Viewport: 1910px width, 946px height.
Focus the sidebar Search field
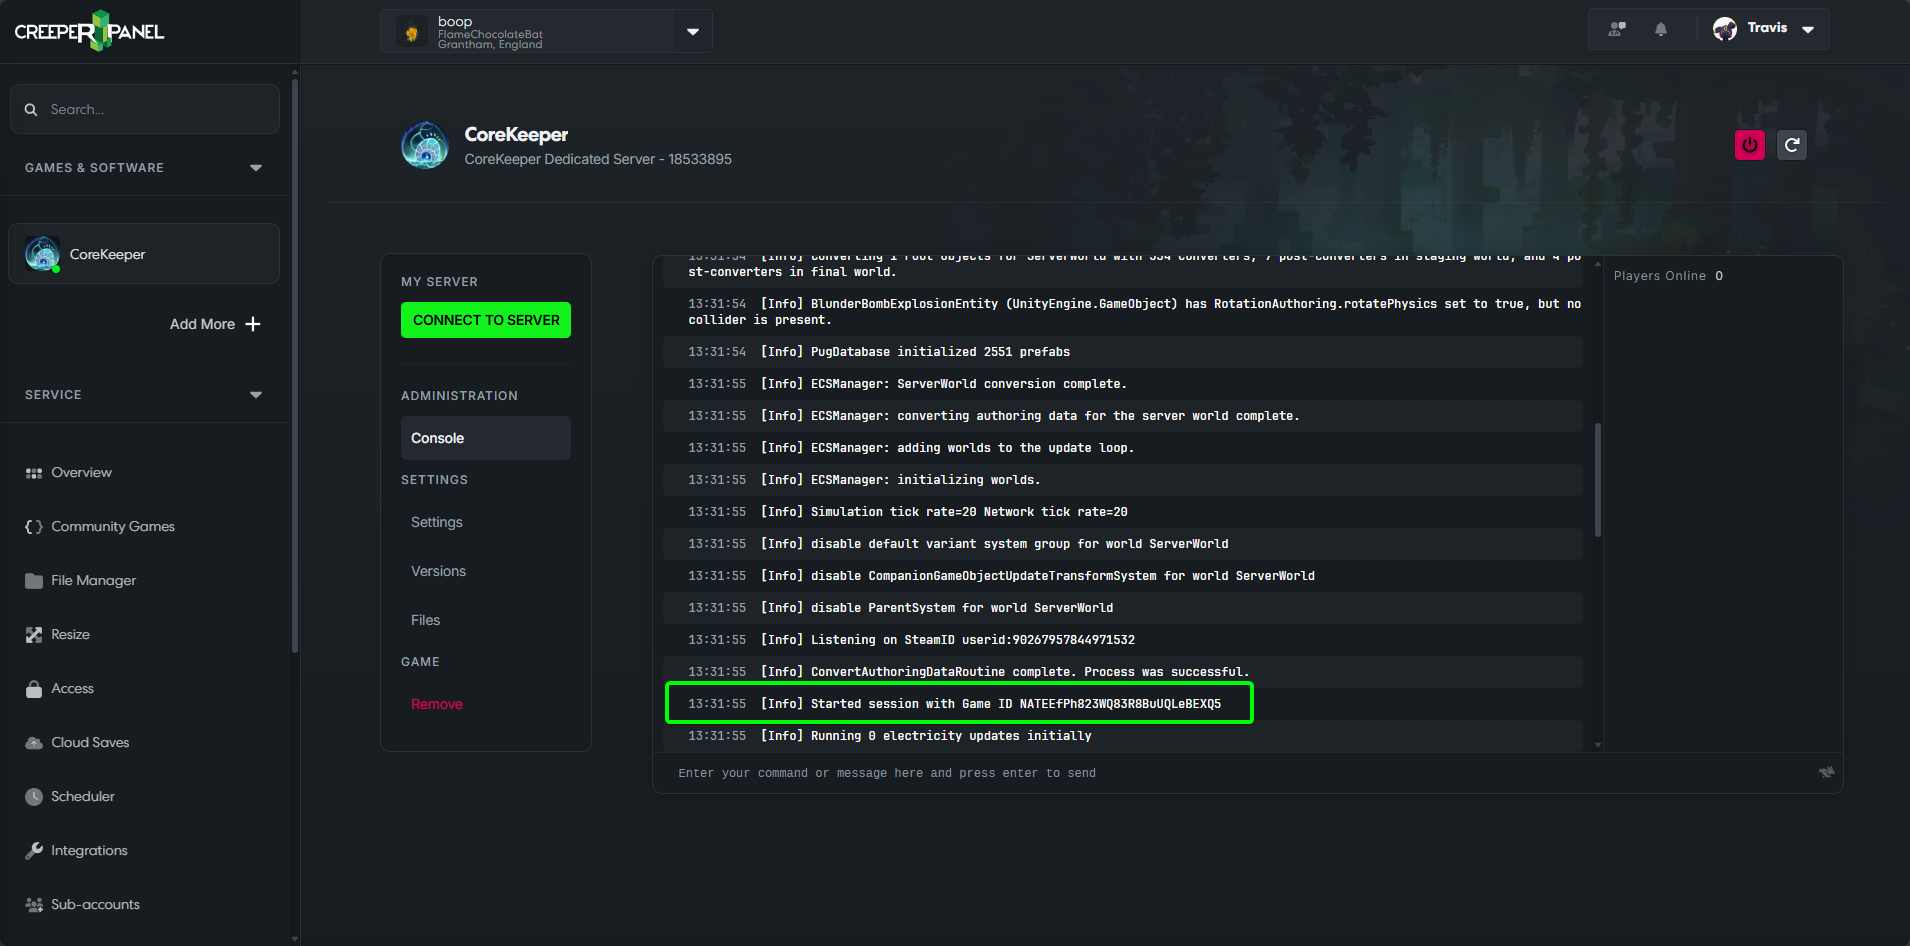tap(145, 109)
